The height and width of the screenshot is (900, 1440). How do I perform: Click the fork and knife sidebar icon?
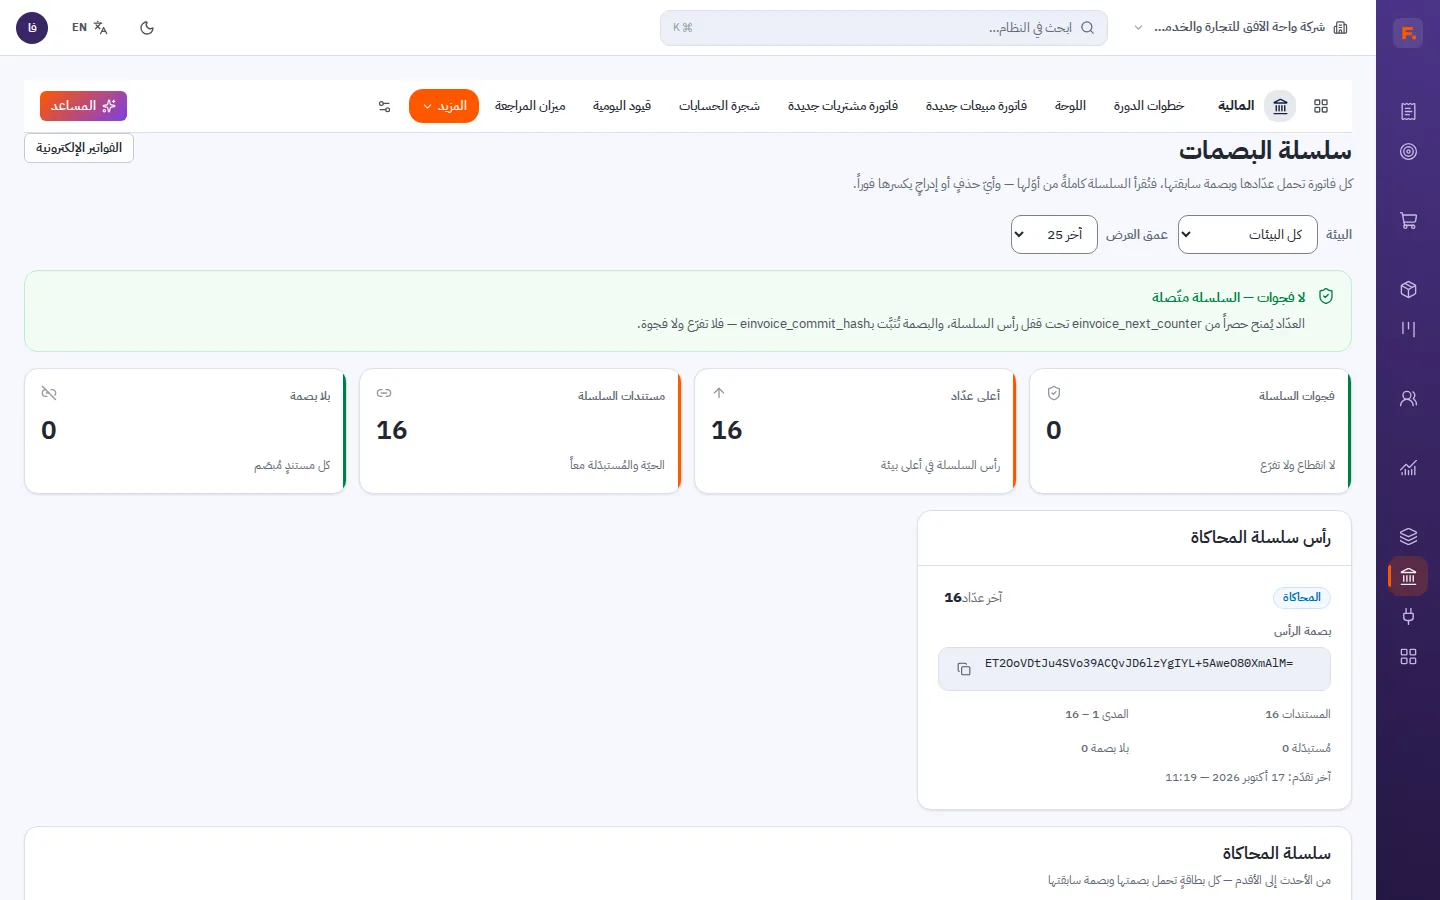click(x=1408, y=329)
